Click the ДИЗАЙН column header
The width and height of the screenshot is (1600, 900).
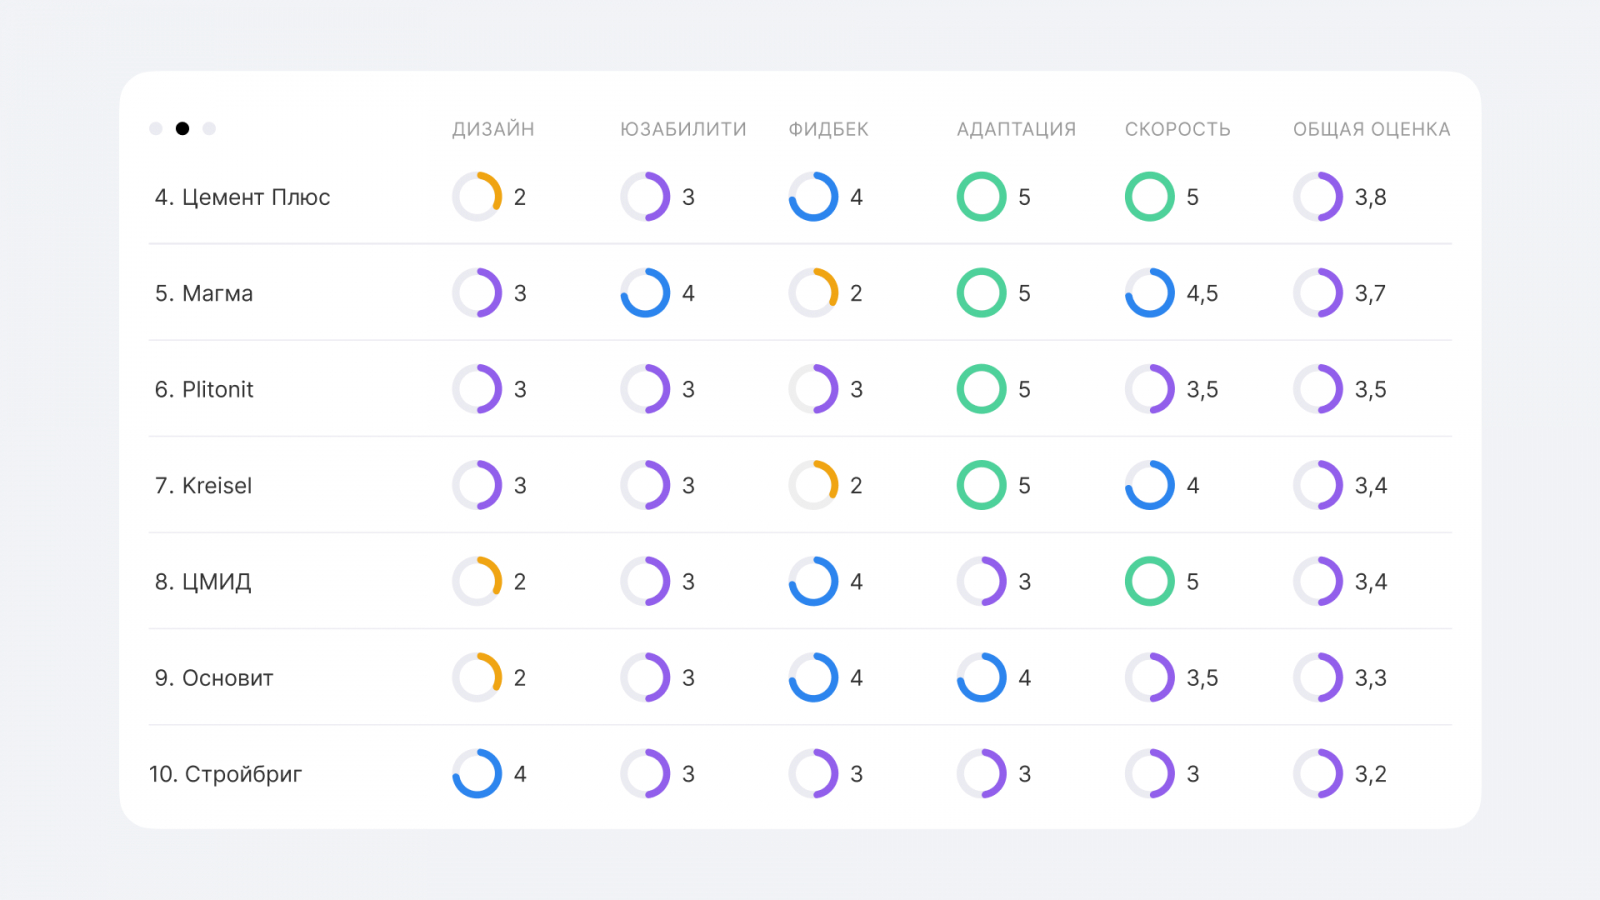pos(493,129)
